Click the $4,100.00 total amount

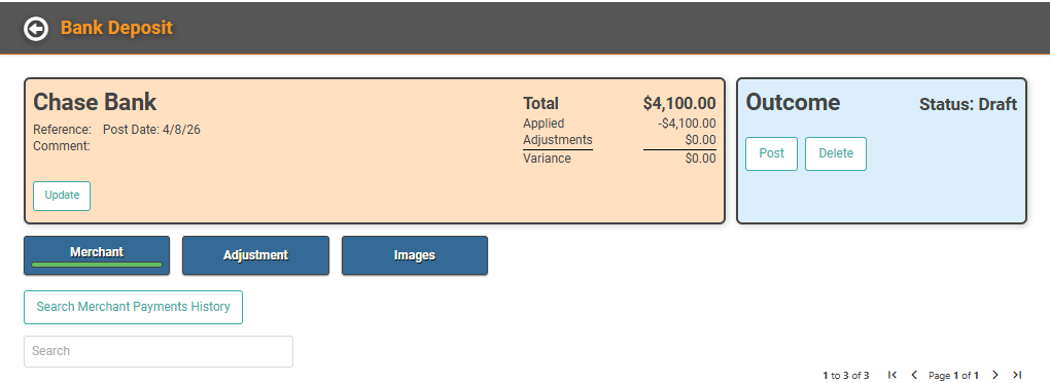click(x=679, y=103)
